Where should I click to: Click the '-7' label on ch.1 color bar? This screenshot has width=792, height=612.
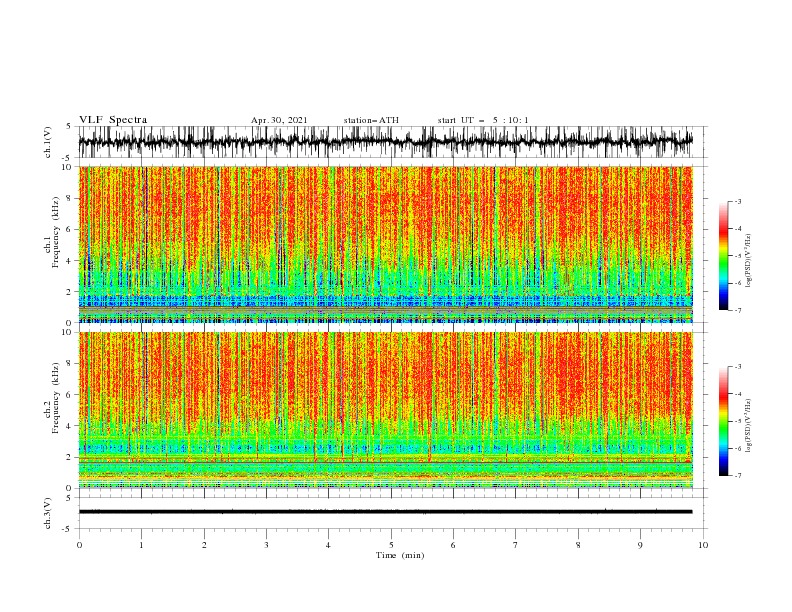click(x=737, y=310)
